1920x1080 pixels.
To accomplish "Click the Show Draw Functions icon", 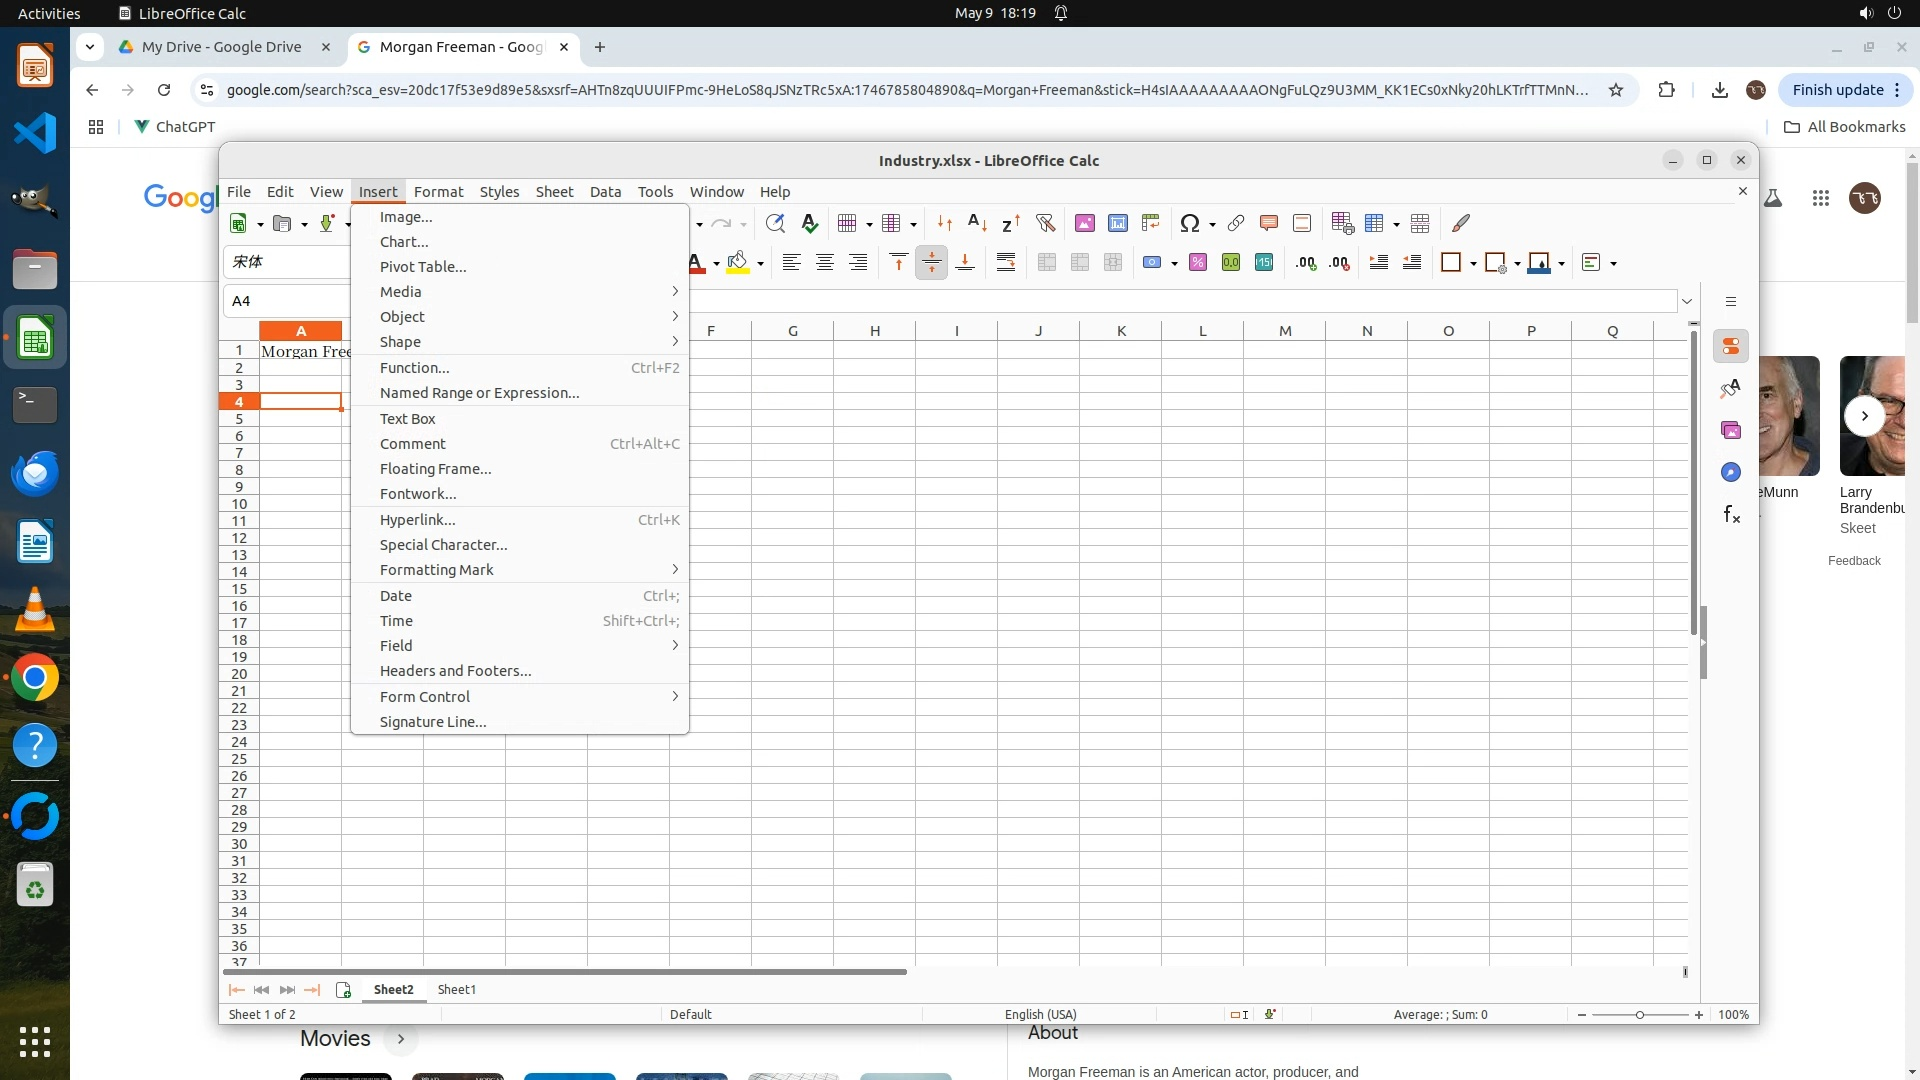I will [1461, 223].
